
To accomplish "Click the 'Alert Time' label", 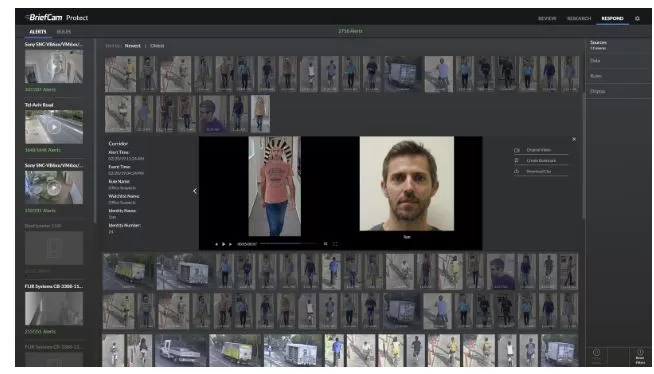I will (x=119, y=153).
